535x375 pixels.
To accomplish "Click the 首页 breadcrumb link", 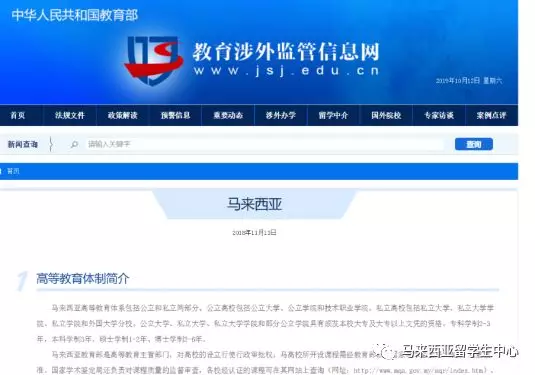I will (13, 171).
